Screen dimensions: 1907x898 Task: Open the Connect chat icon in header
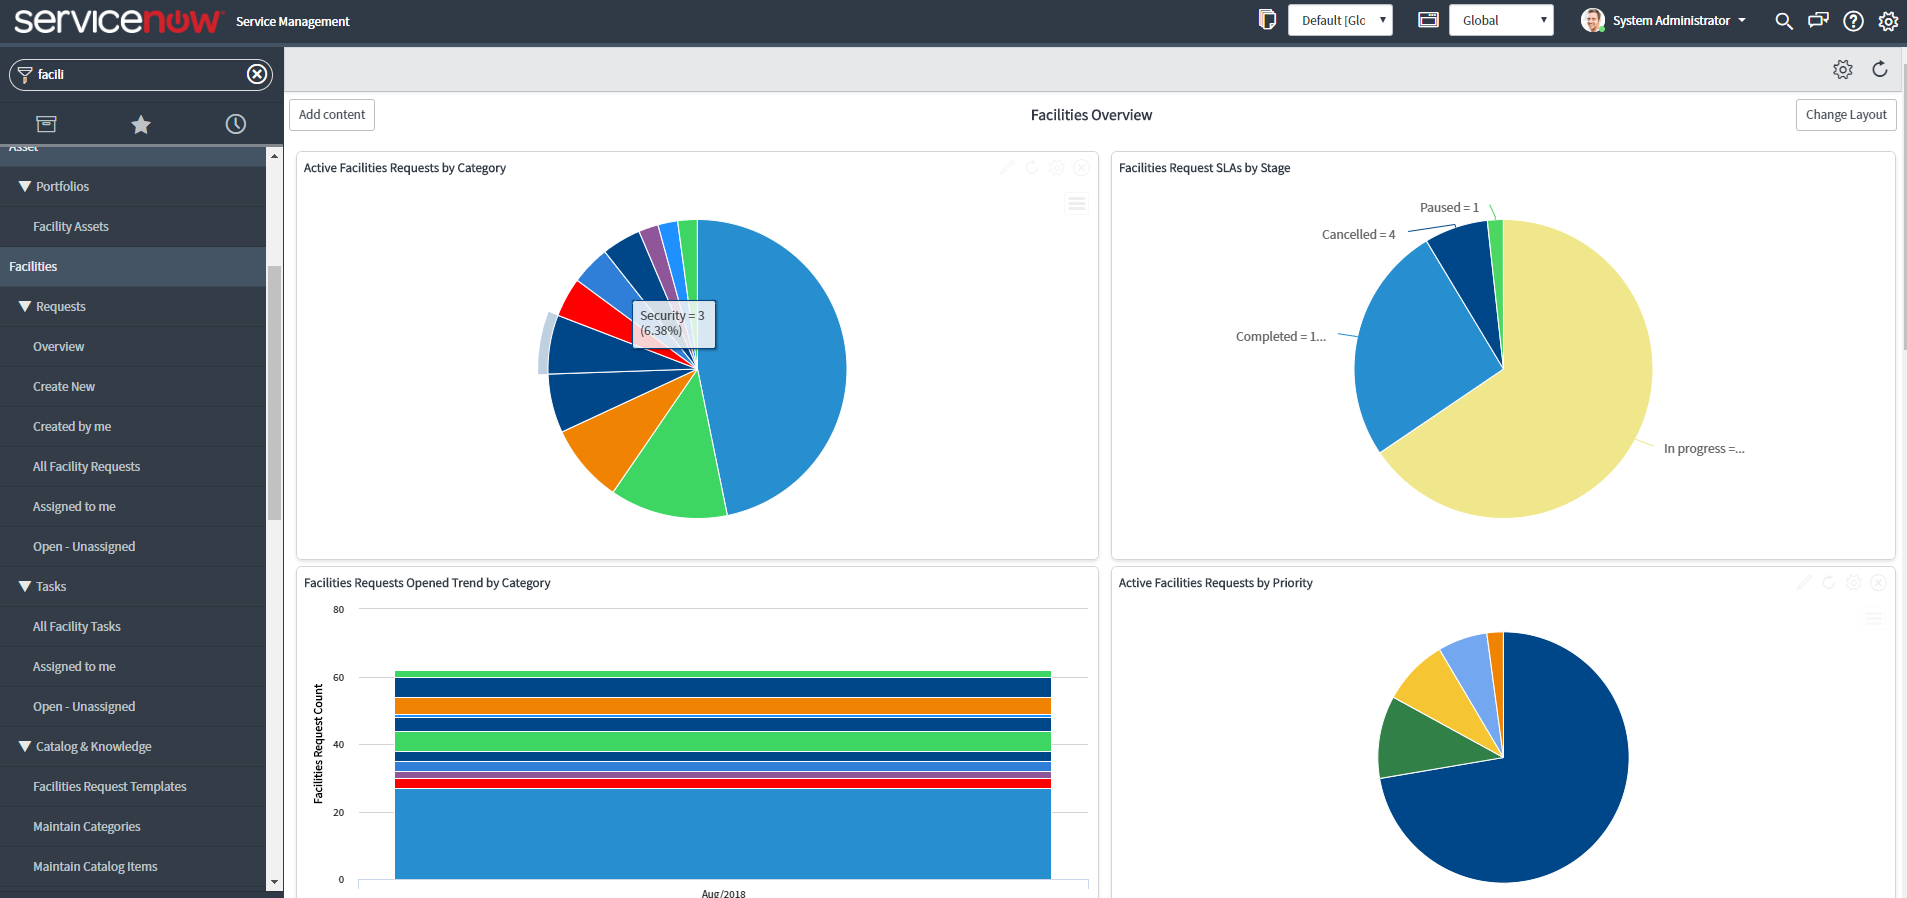[x=1818, y=21]
